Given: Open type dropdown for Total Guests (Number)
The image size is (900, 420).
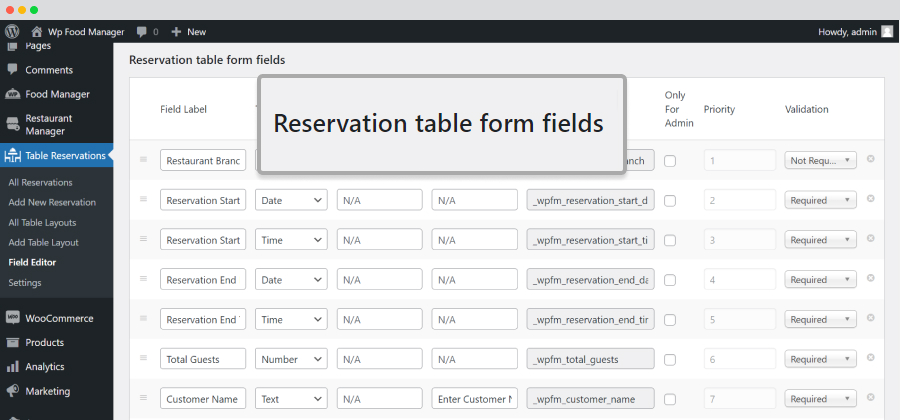Looking at the screenshot, I should point(292,359).
